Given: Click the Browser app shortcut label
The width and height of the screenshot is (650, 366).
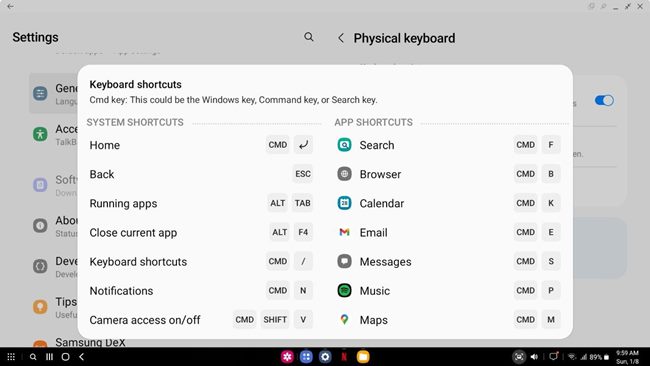Looking at the screenshot, I should 380,174.
